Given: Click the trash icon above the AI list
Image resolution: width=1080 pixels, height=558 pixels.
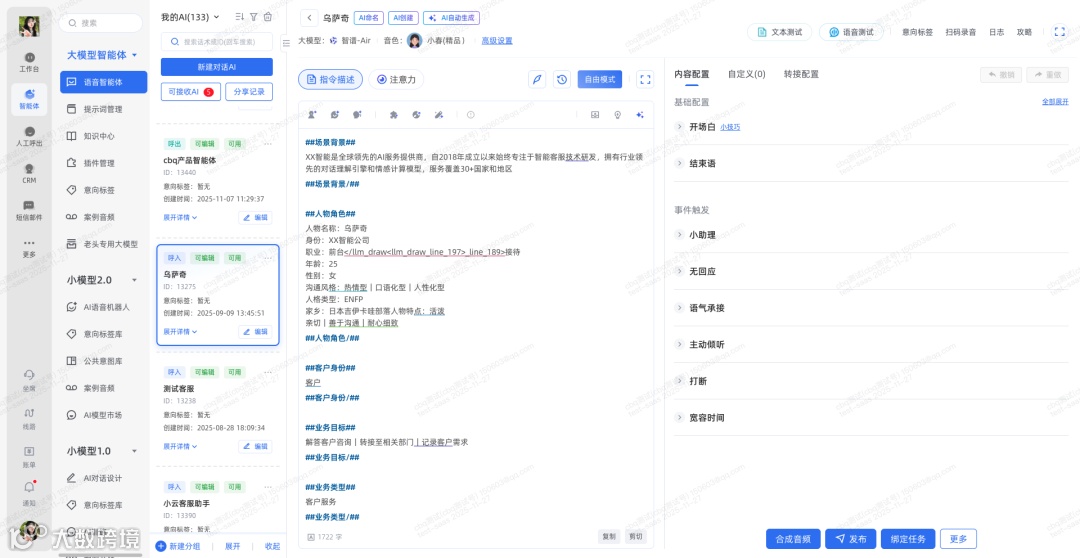Looking at the screenshot, I should (x=268, y=17).
